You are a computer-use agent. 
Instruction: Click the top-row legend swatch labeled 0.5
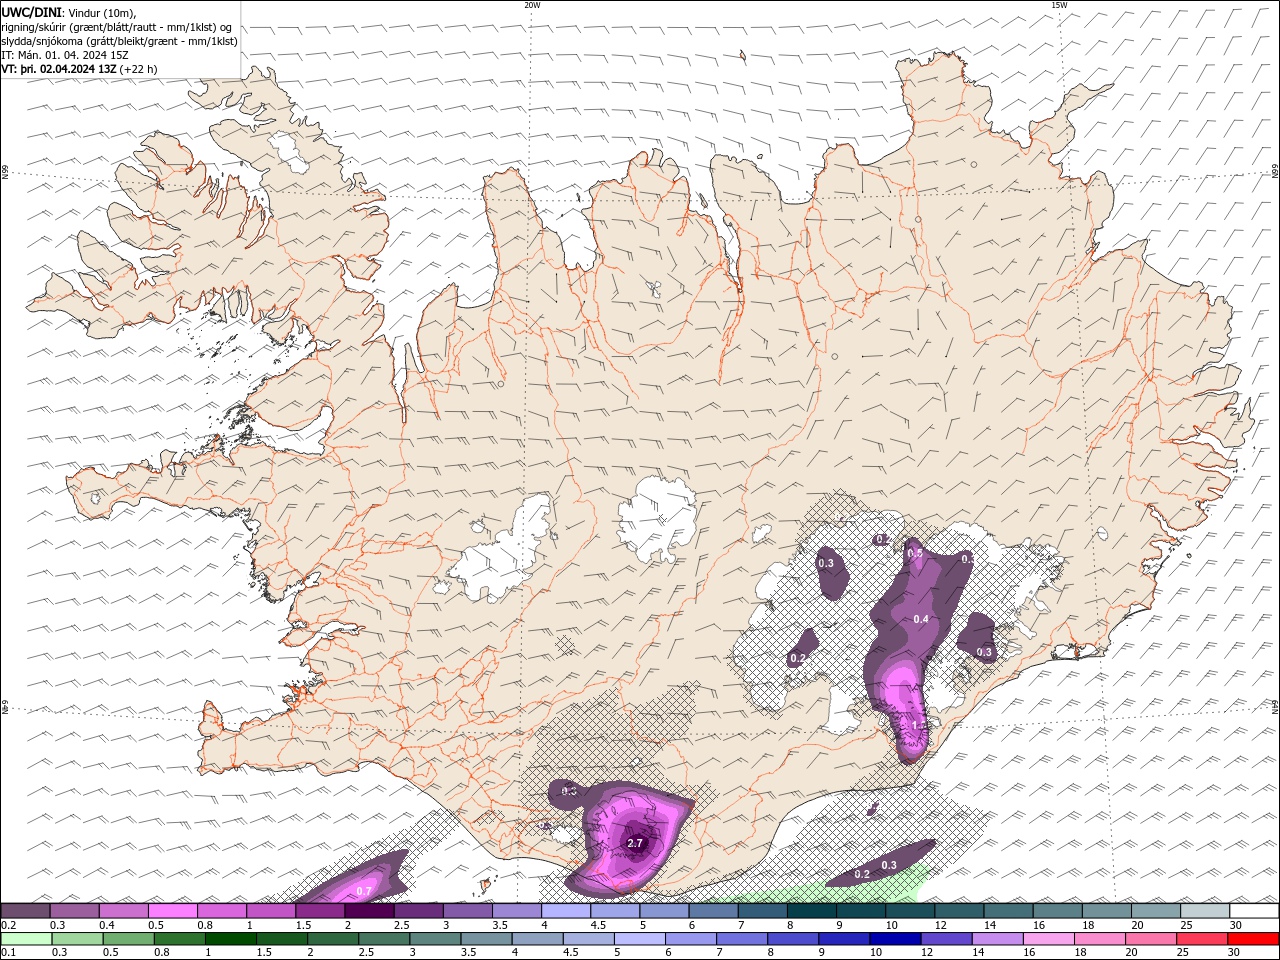tap(173, 911)
